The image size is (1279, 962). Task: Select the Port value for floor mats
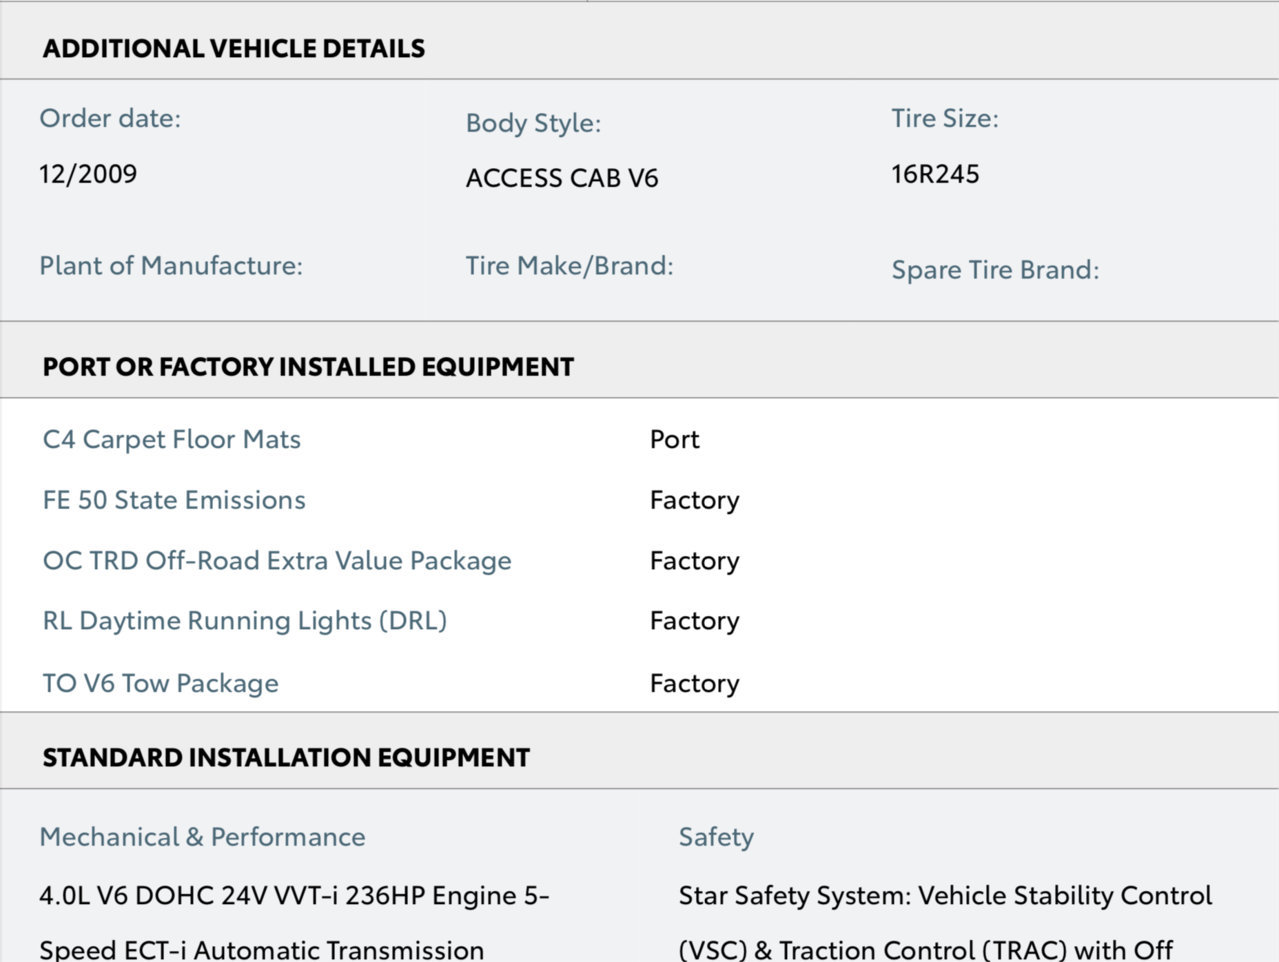675,439
